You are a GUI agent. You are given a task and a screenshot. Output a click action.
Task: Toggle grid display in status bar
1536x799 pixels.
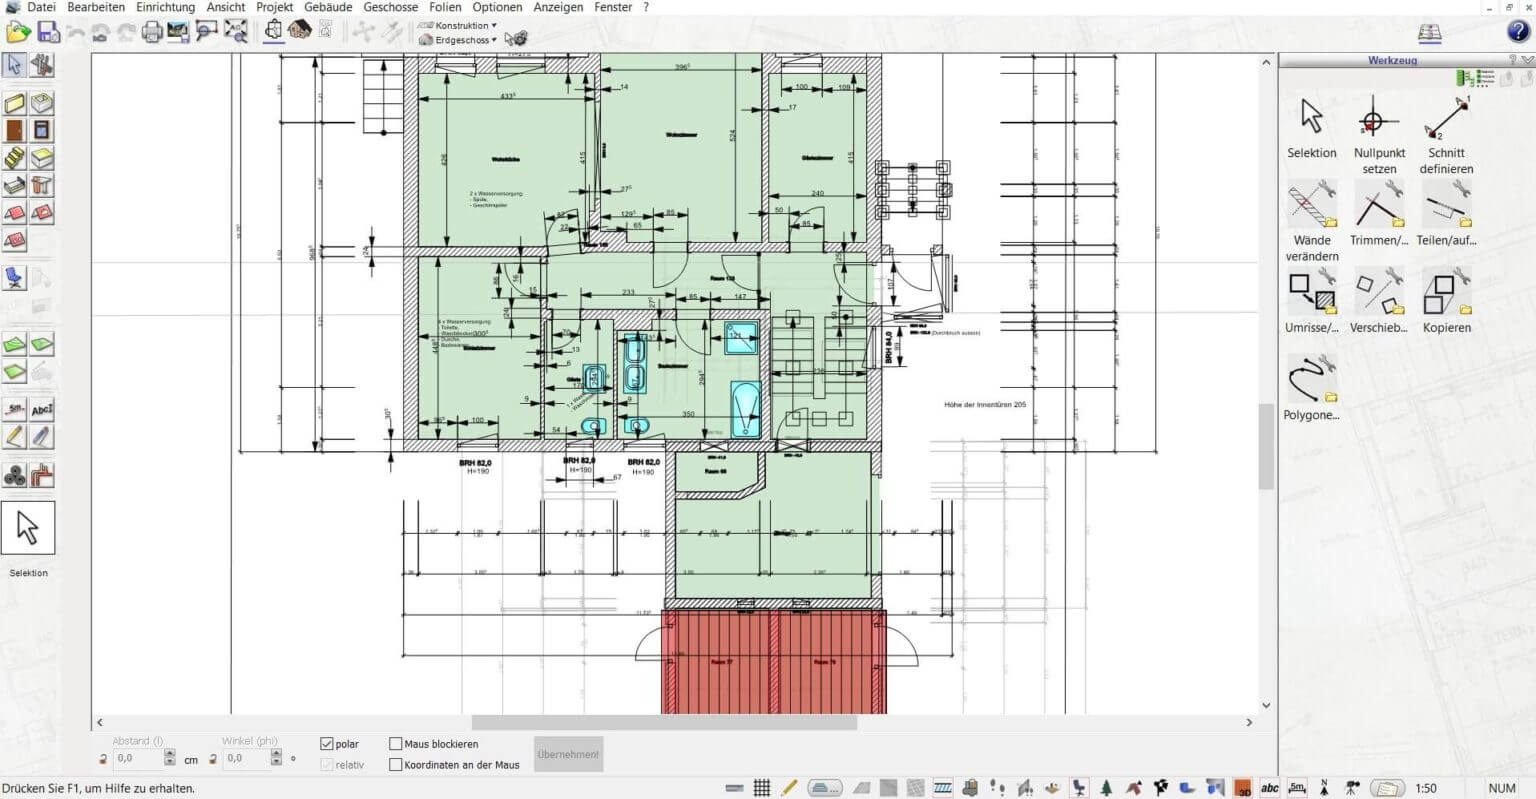(762, 788)
